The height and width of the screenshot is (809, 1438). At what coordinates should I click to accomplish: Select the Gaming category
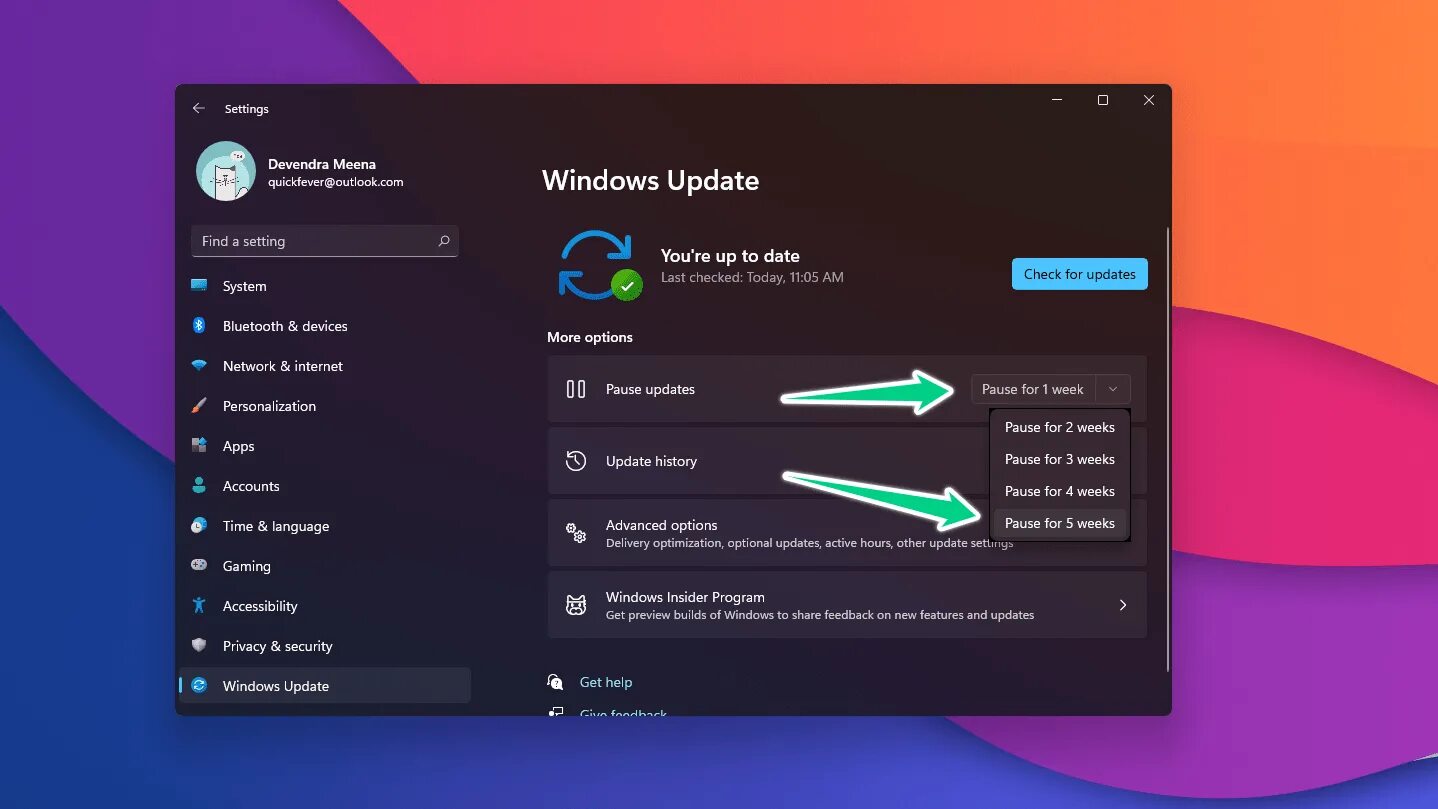coord(247,566)
